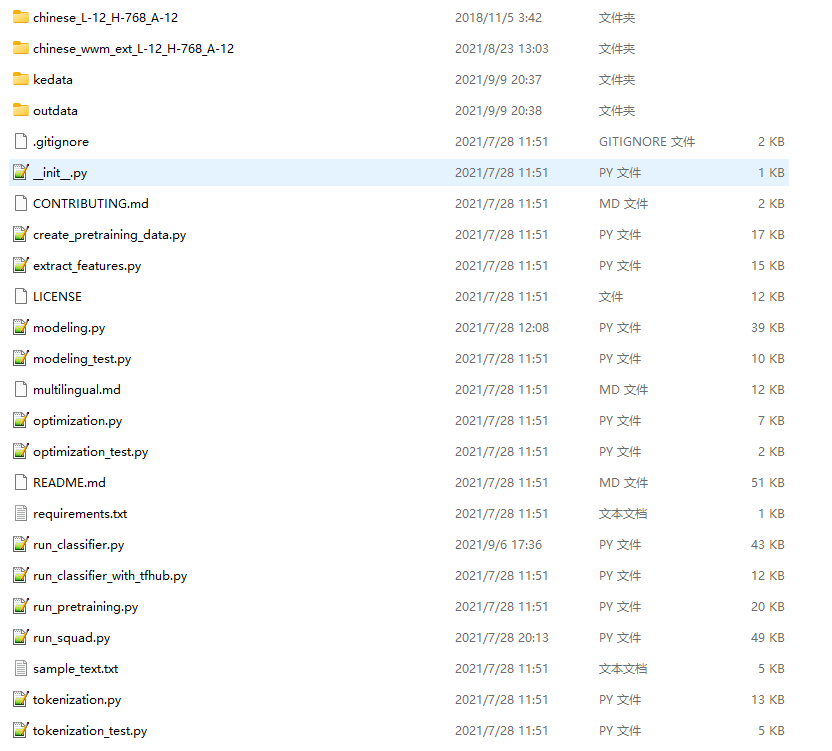Click the 49 KB size of run_squad.py

(768, 638)
